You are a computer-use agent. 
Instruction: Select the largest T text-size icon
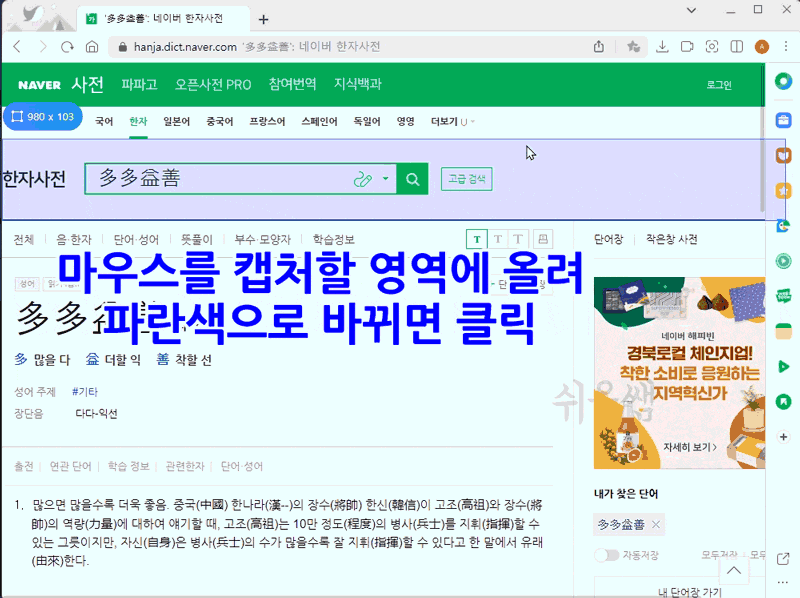point(517,239)
